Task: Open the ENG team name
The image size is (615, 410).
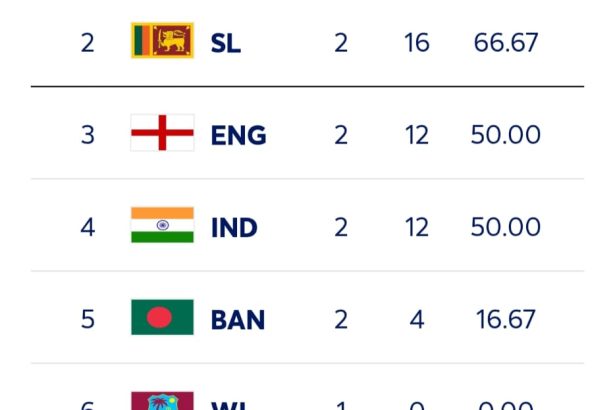Action: coord(238,135)
